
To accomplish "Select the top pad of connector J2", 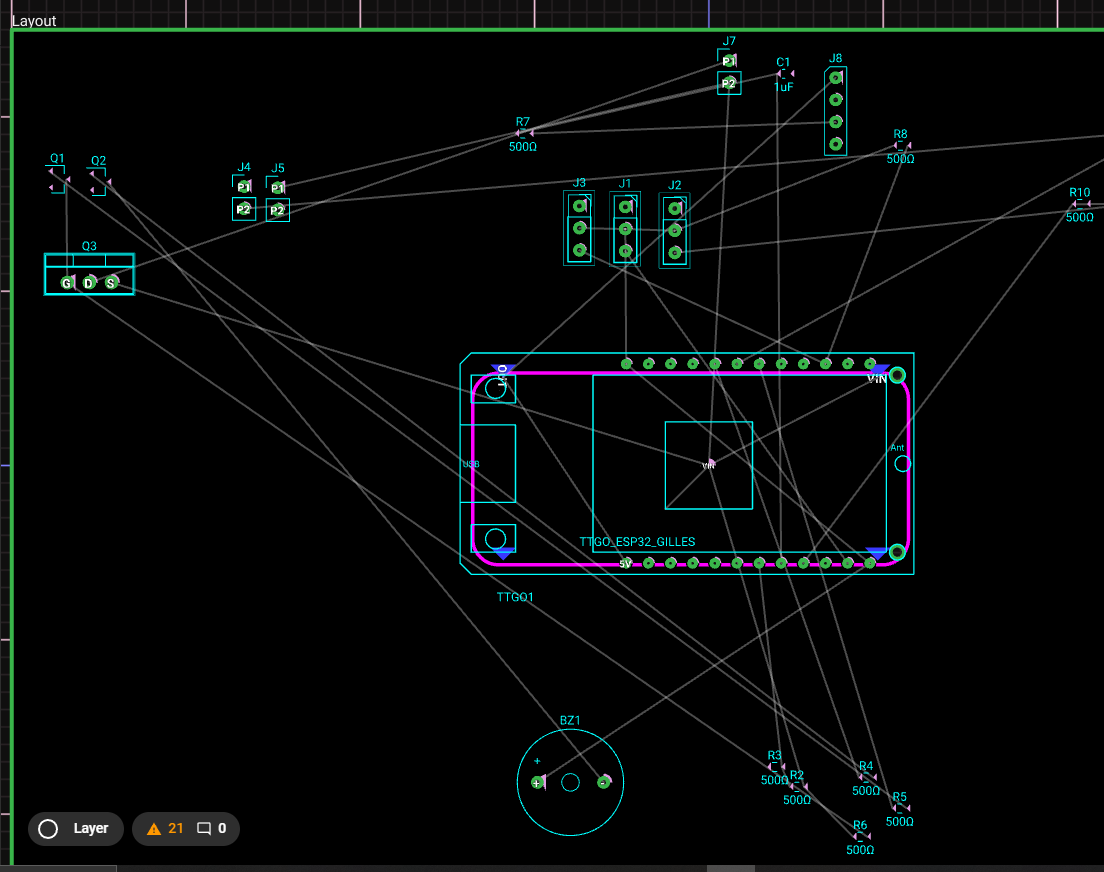I will 675,208.
